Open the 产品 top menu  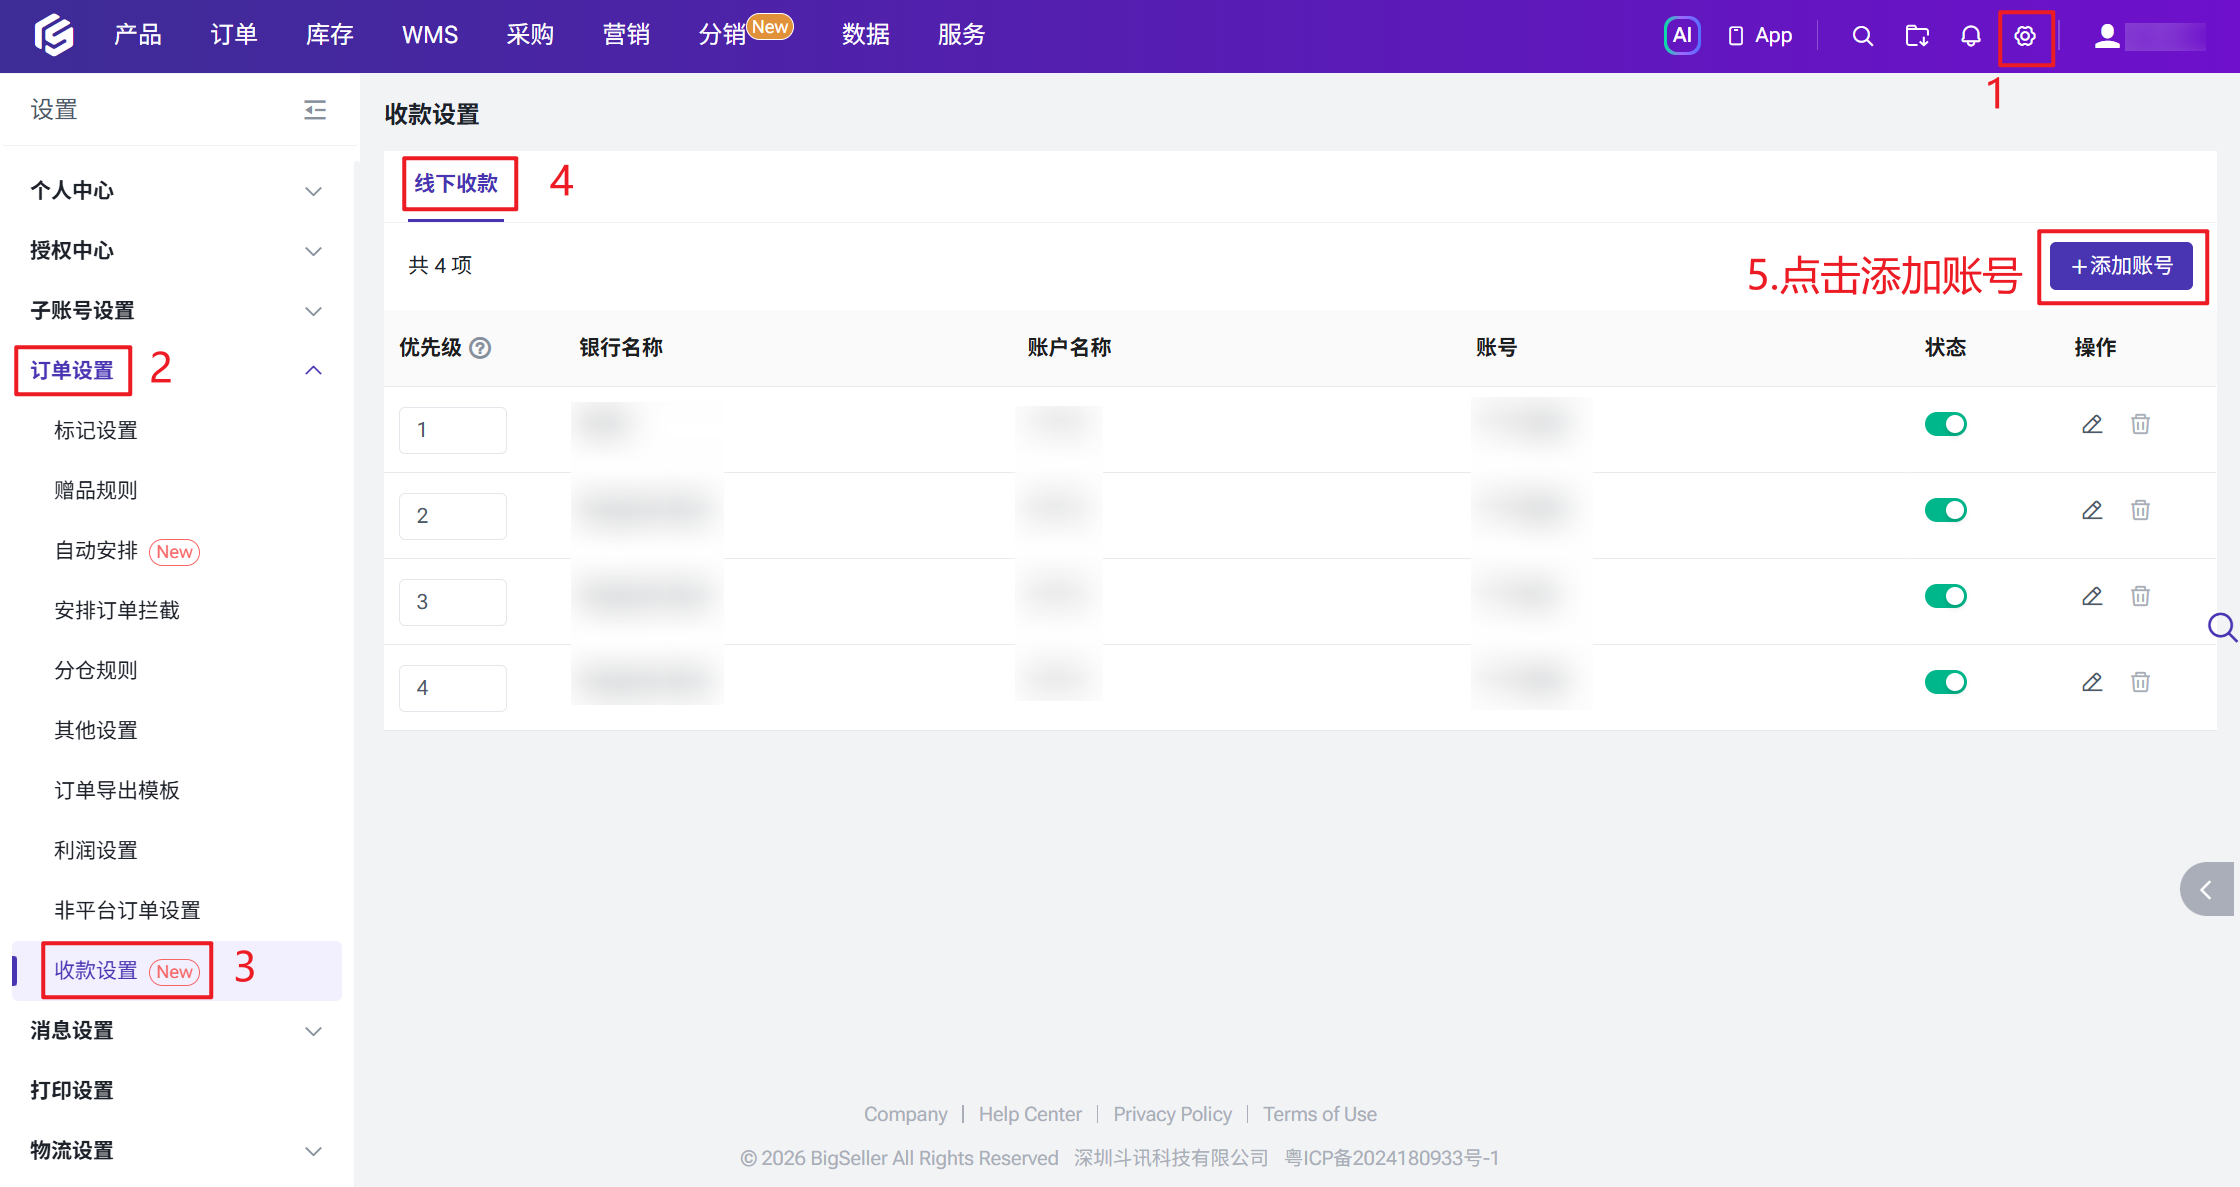[137, 35]
